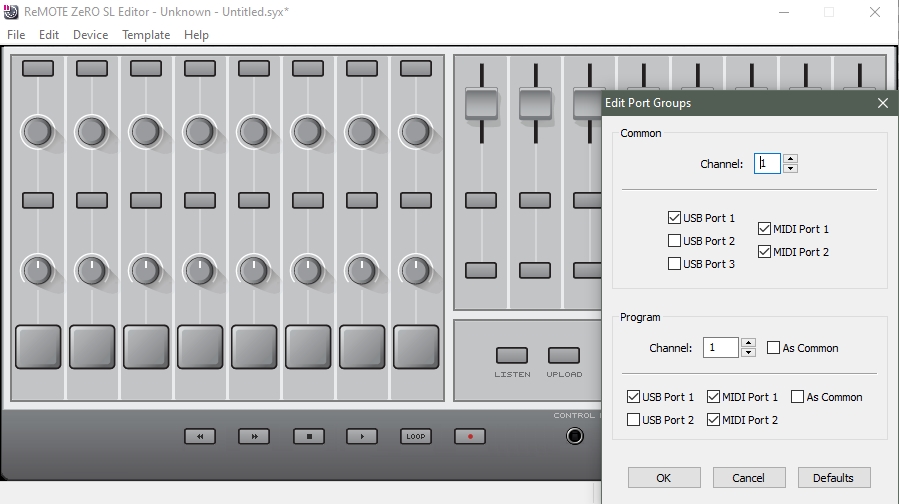This screenshot has height=504, width=899.
Task: Click the LOOP transport button
Action: pyautogui.click(x=416, y=436)
